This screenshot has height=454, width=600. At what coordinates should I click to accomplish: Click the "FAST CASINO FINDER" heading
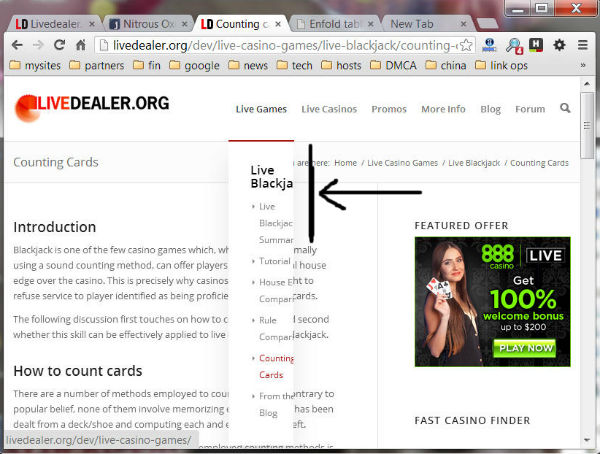tap(472, 420)
